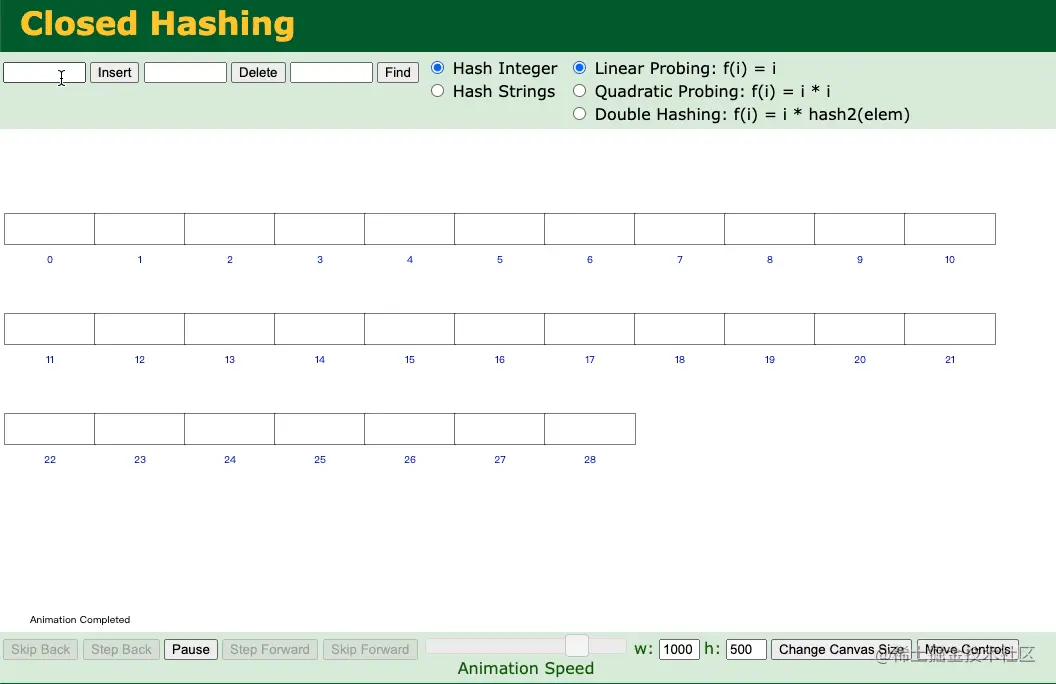Click the canvas width field
Screen dimensions: 1056x684
point(678,650)
